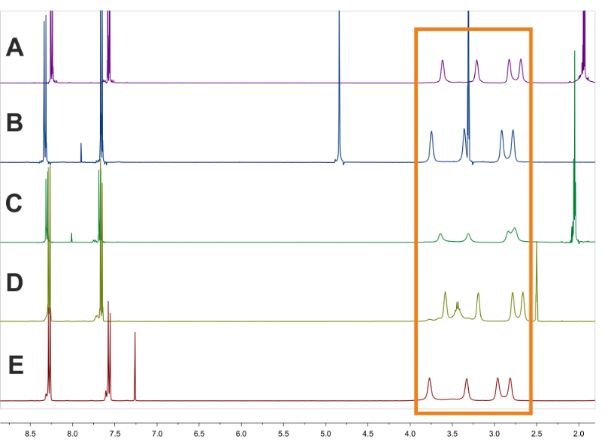Select the bold B spectrum label
The width and height of the screenshot is (606, 446).
click(14, 125)
